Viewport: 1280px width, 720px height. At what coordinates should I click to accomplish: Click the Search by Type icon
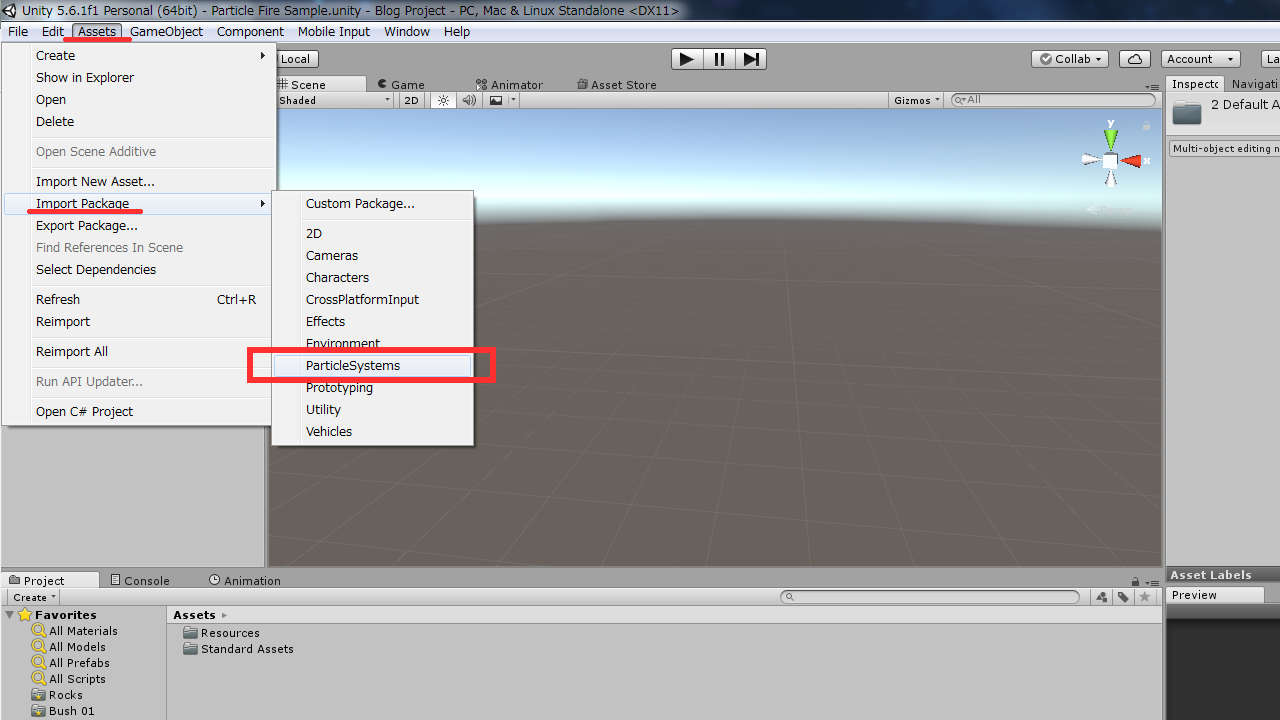pos(1101,597)
